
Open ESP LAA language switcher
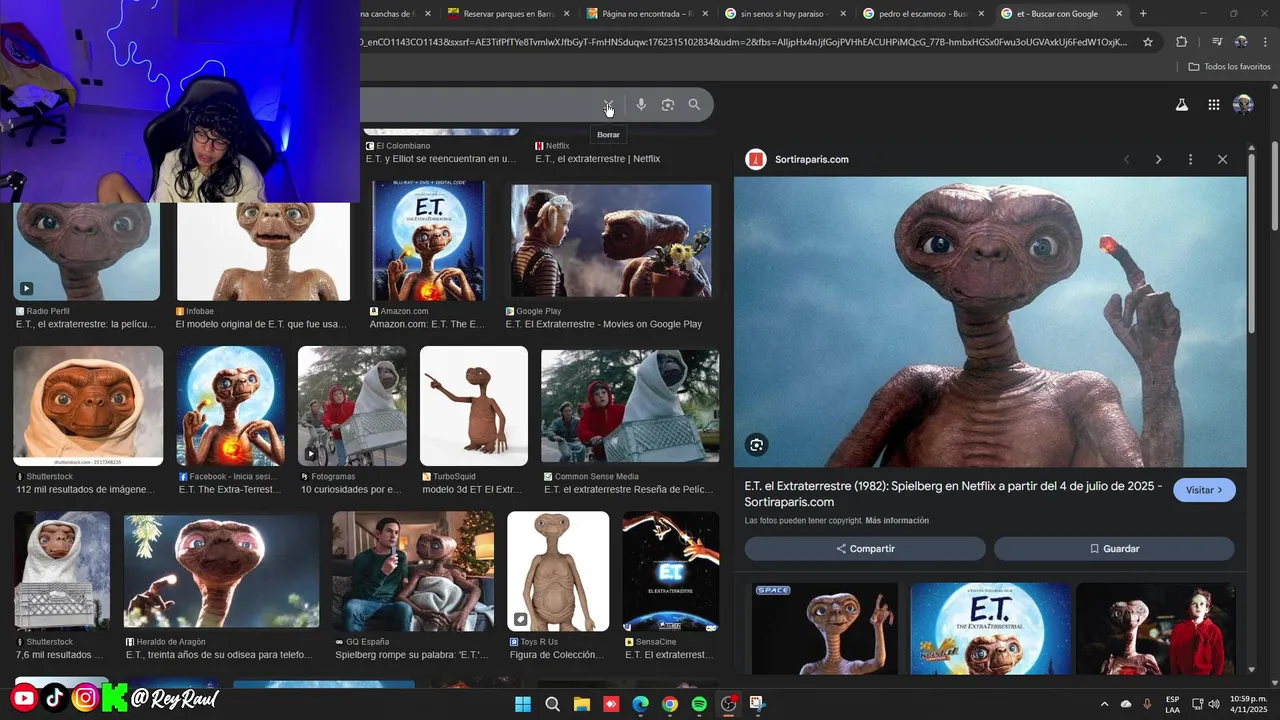[x=1172, y=704]
